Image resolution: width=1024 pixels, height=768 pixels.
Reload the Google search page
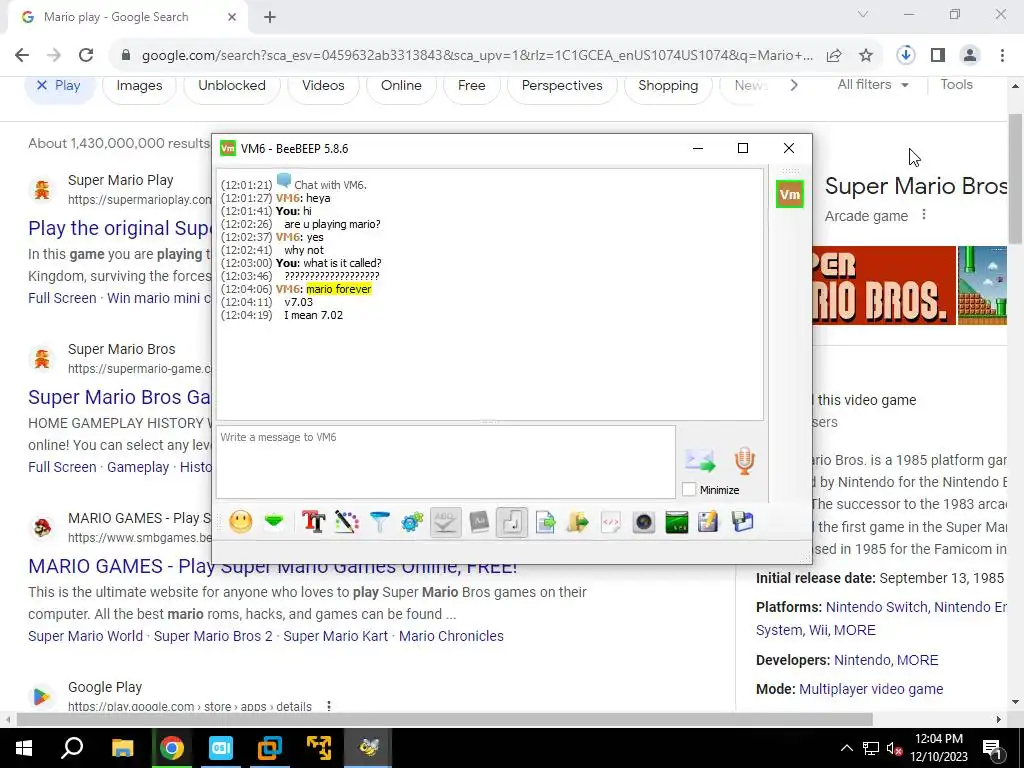coord(86,55)
